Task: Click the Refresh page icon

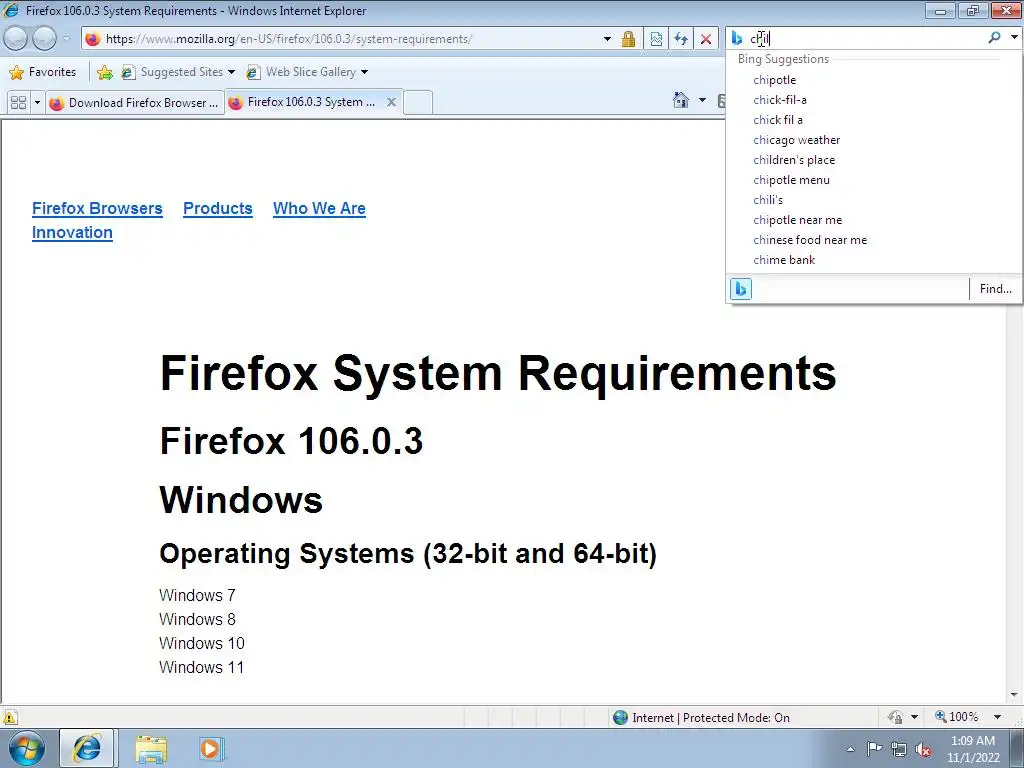Action: (x=681, y=39)
